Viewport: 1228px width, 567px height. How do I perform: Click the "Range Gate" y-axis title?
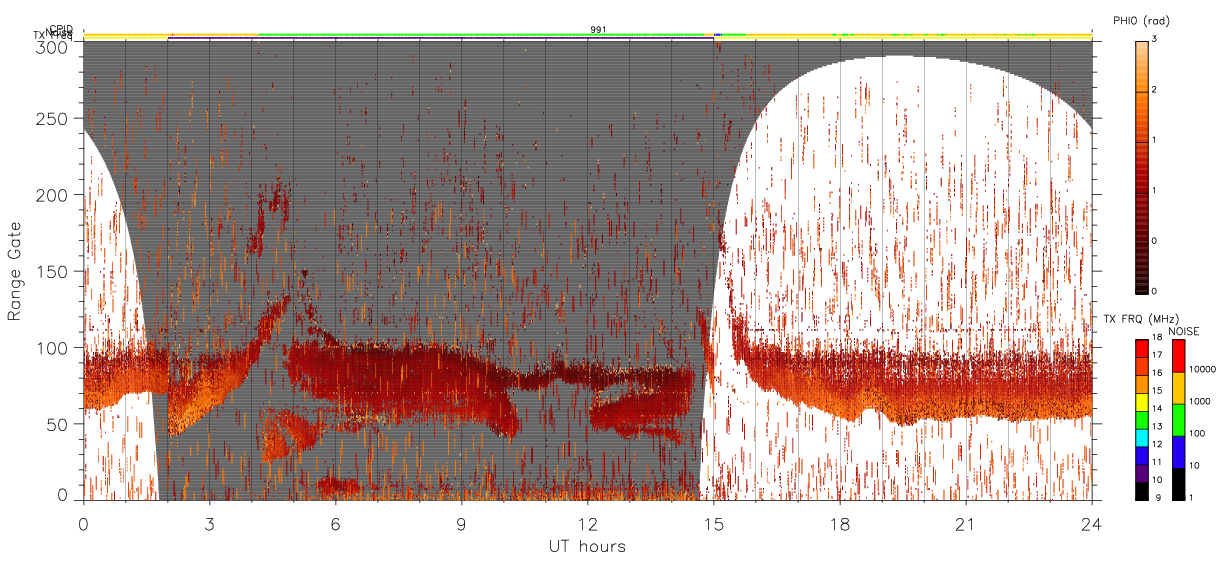[15, 272]
